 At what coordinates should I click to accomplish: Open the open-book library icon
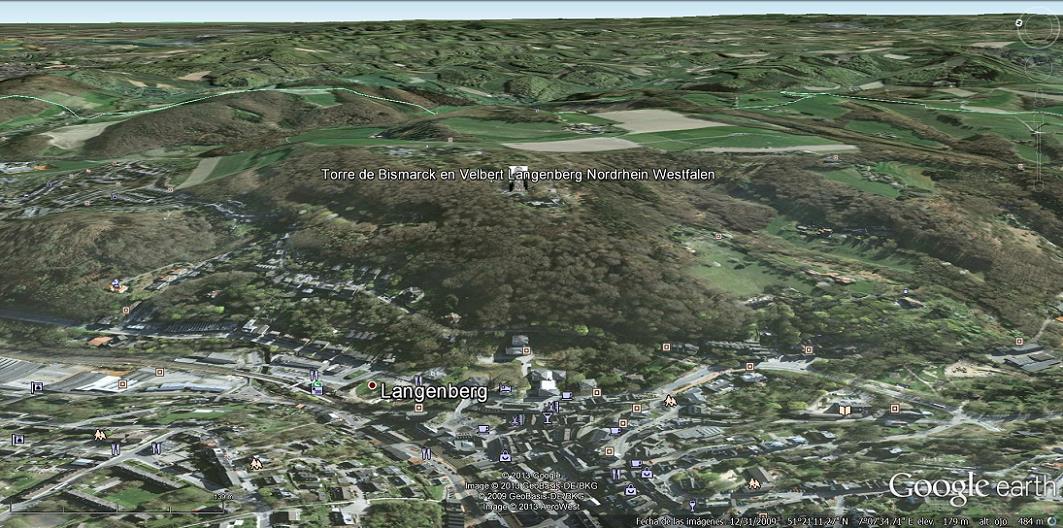pos(845,409)
